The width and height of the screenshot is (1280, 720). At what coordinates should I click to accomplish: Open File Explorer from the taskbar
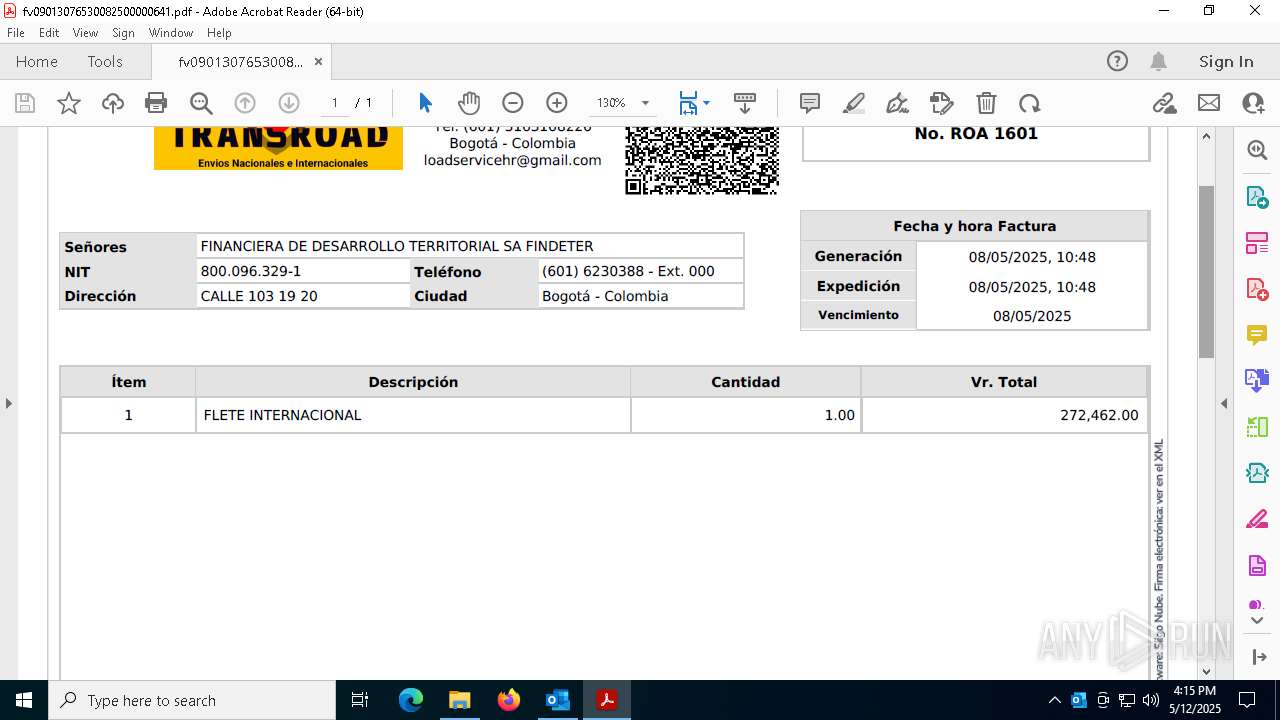click(459, 700)
